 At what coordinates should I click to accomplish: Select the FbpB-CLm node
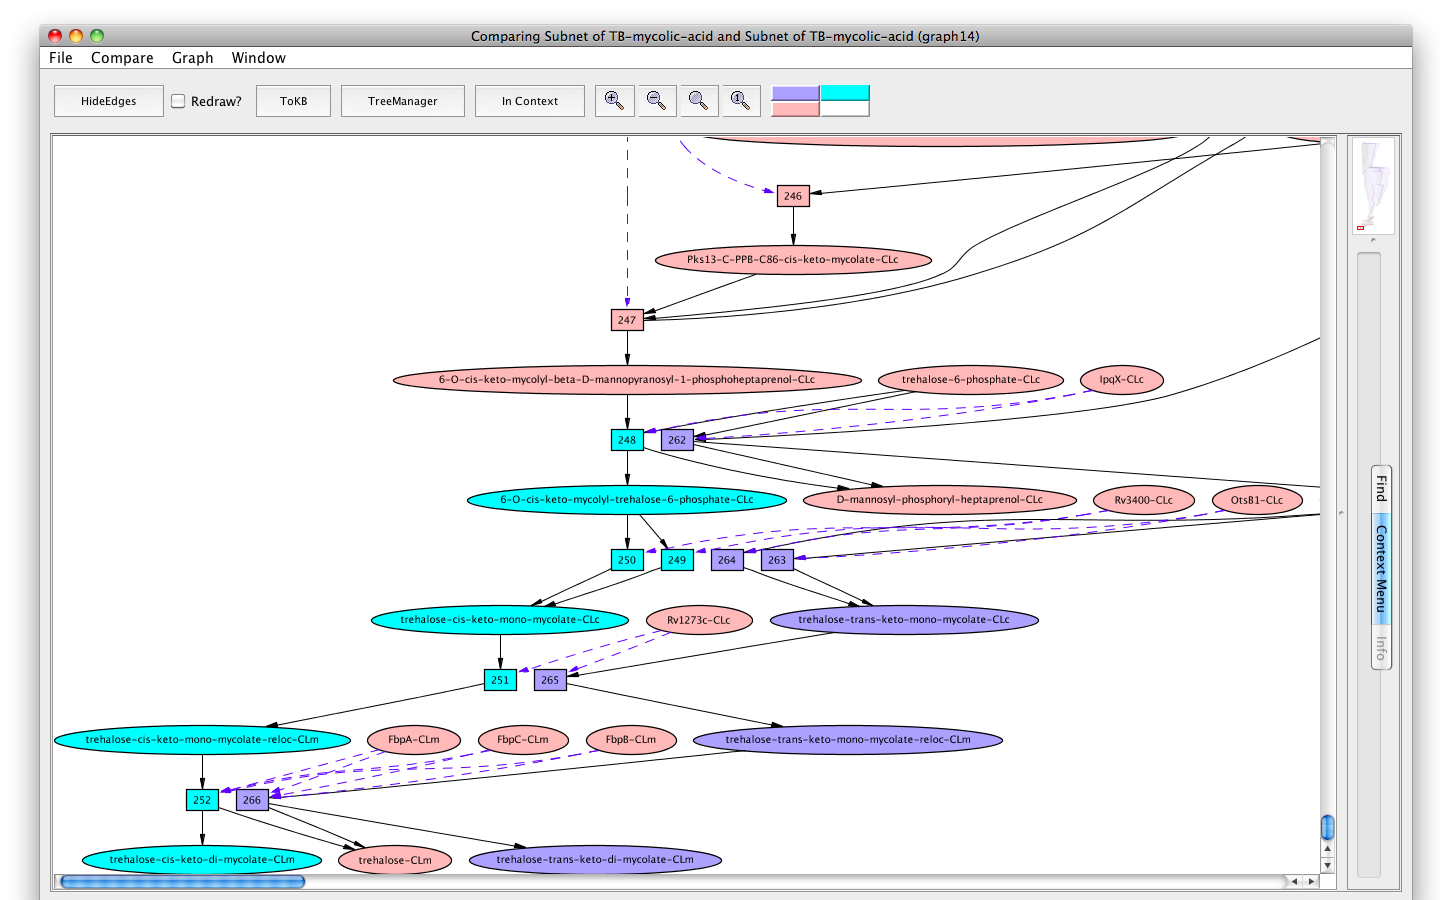pyautogui.click(x=631, y=740)
